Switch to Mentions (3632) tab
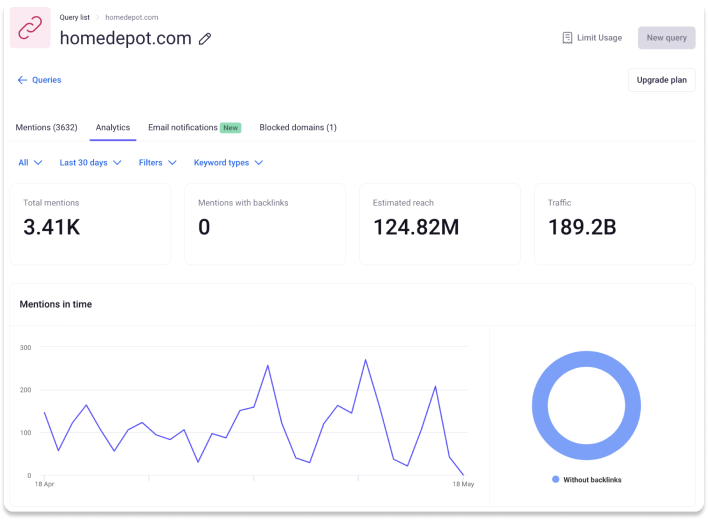The width and height of the screenshot is (708, 520). coord(47,127)
